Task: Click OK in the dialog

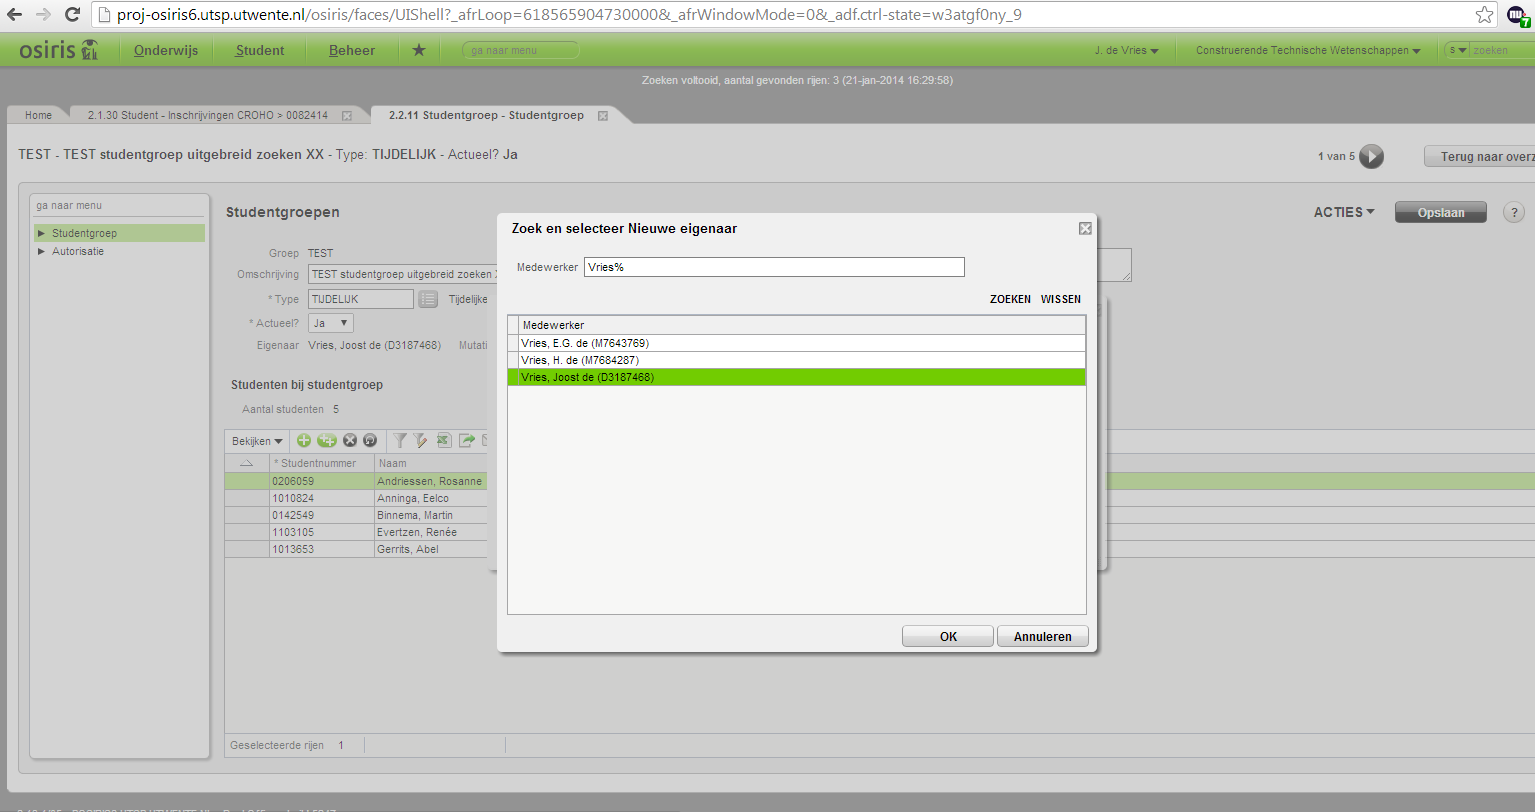Action: pos(948,637)
